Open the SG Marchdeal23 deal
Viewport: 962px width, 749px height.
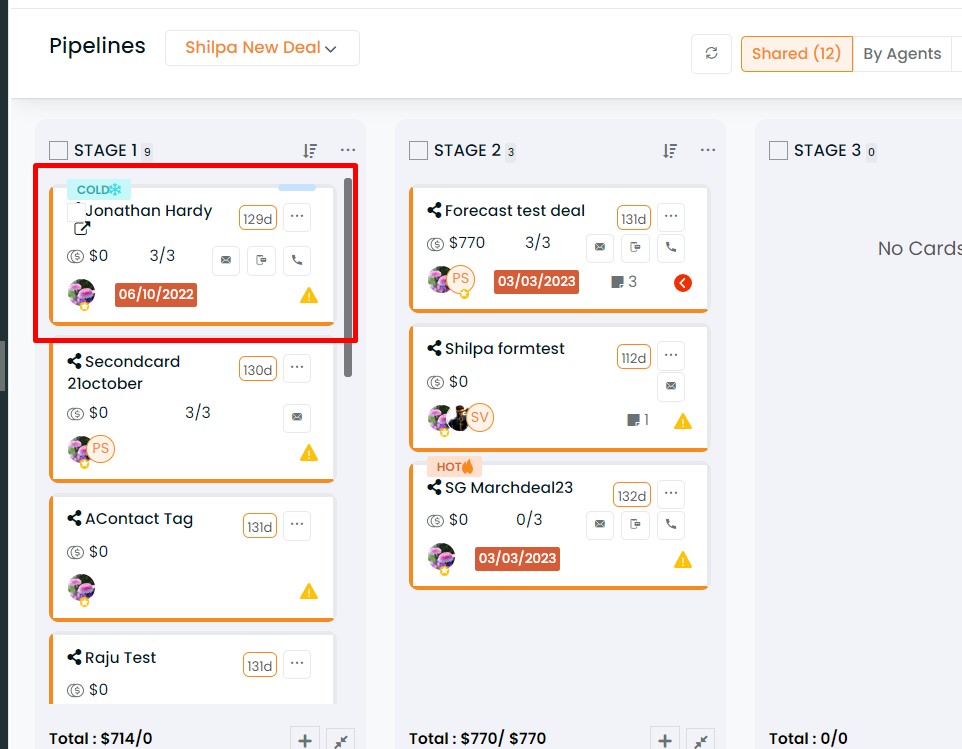click(509, 488)
